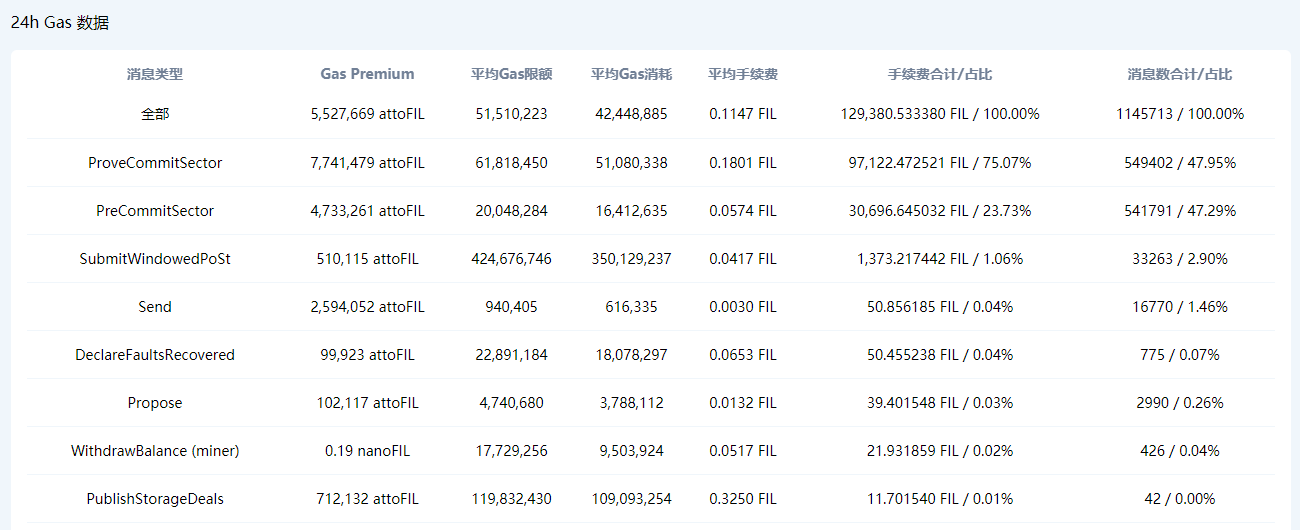Select the ProveCommitSector message type
The width and height of the screenshot is (1300, 530).
[x=155, y=162]
